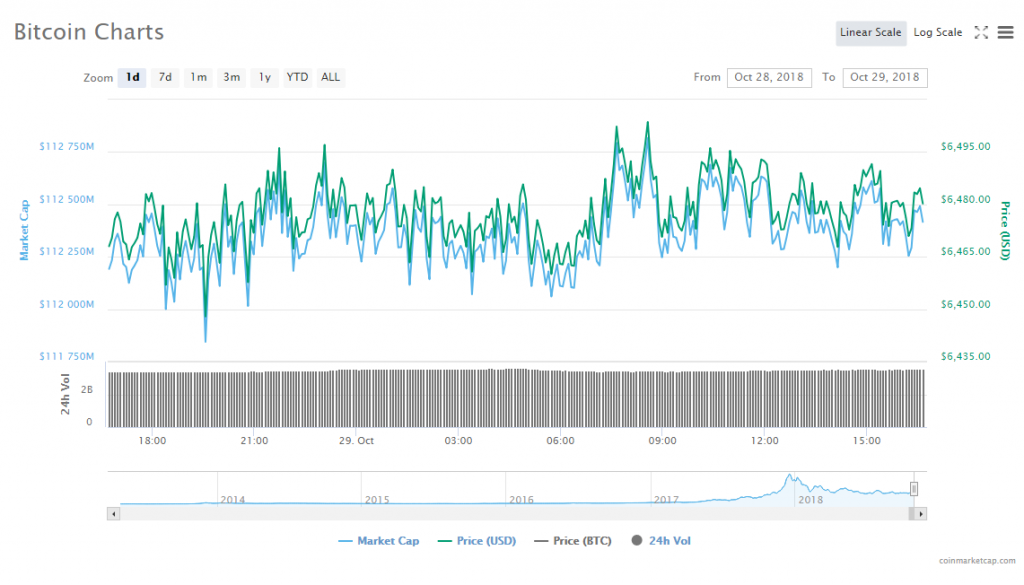Show ALL historical data
The width and height of the screenshot is (1024, 585).
(330, 78)
